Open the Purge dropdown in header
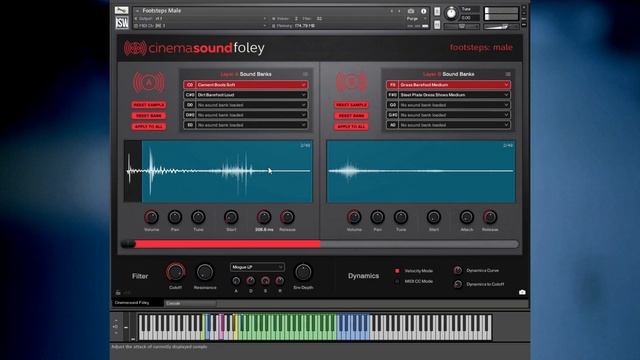 416,19
